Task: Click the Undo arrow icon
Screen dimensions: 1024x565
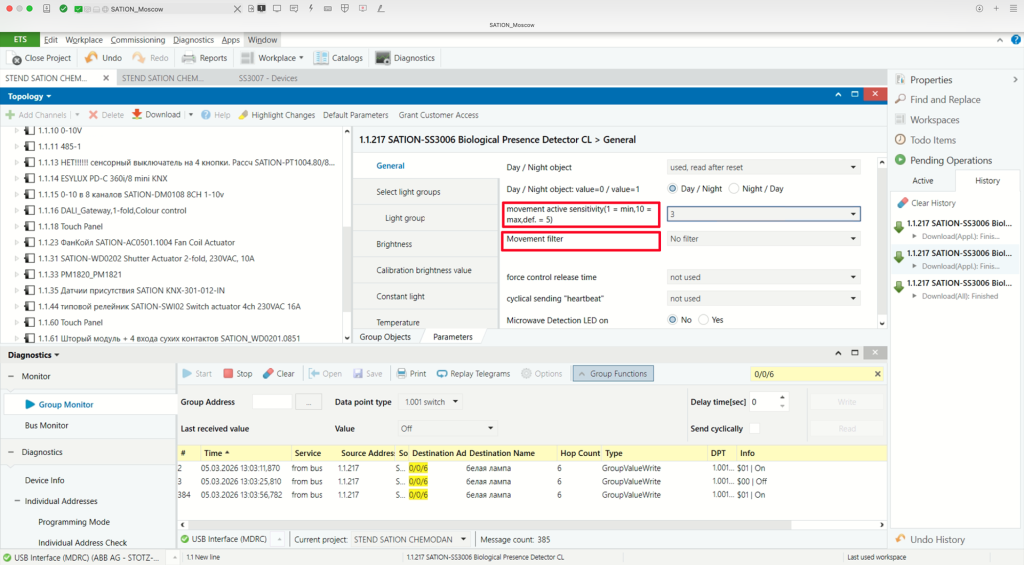Action: (91, 57)
